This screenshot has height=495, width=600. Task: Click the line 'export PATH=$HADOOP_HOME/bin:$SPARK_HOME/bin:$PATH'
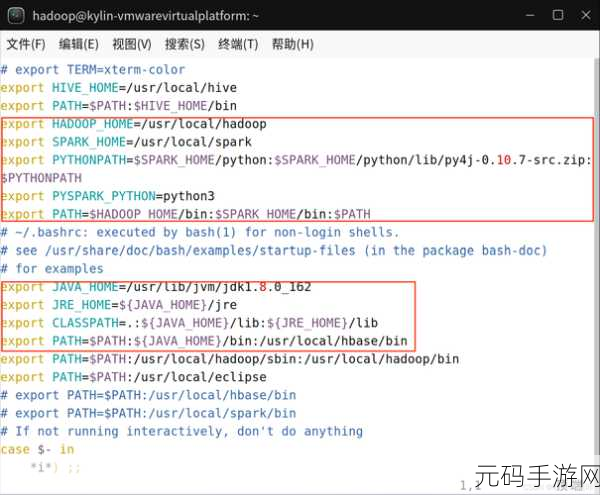click(185, 214)
